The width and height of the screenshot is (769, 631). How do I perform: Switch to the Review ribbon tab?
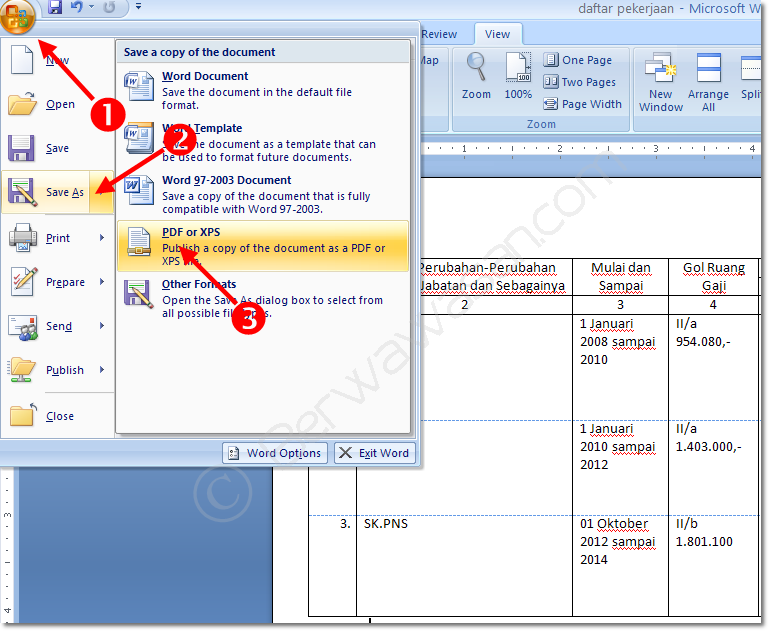pyautogui.click(x=439, y=34)
